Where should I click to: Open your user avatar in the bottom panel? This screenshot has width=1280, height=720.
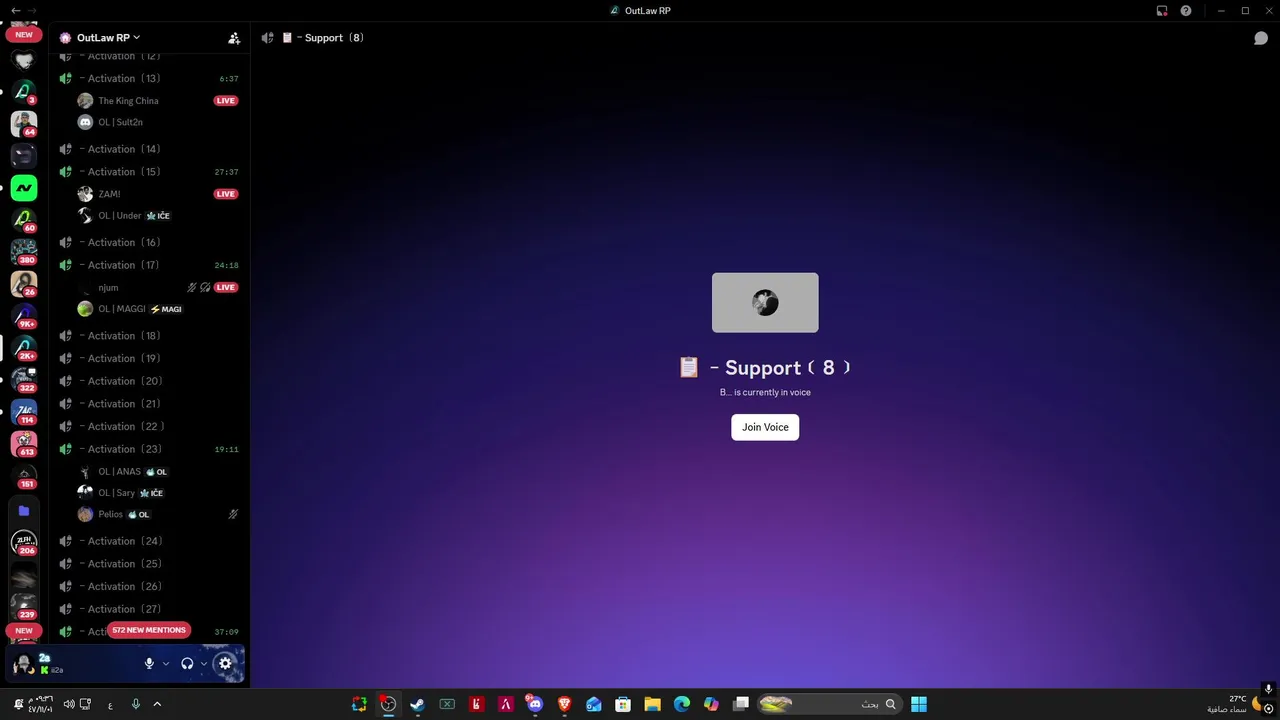pyautogui.click(x=23, y=663)
